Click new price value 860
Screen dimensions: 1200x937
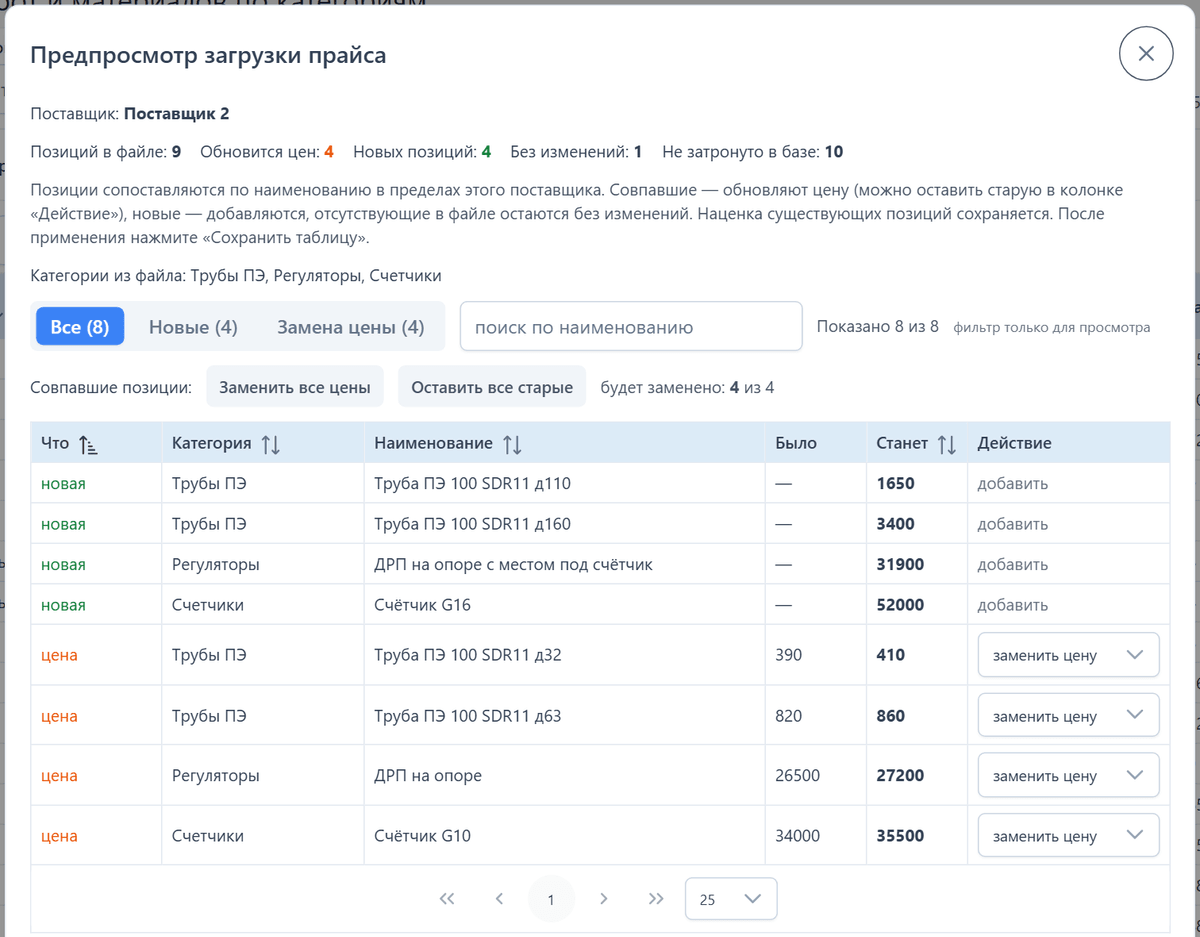coord(890,716)
